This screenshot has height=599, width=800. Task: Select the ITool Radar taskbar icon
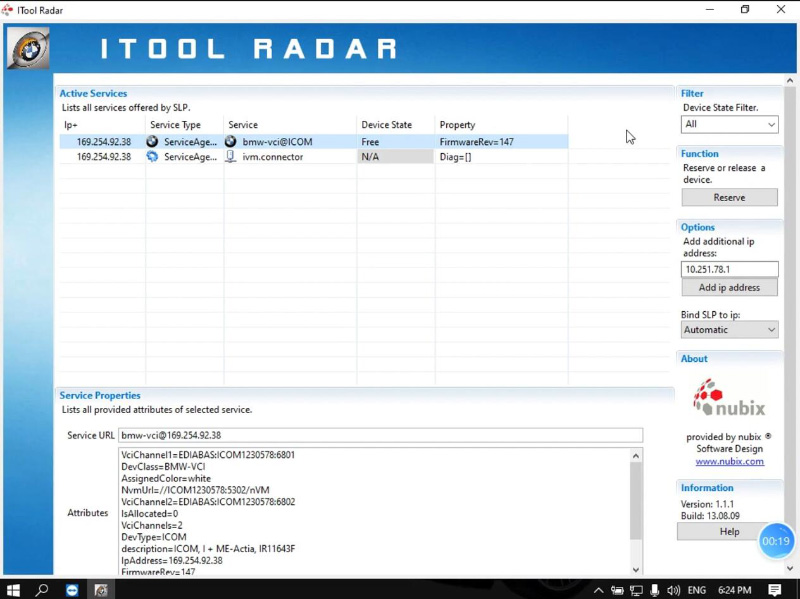click(x=101, y=590)
